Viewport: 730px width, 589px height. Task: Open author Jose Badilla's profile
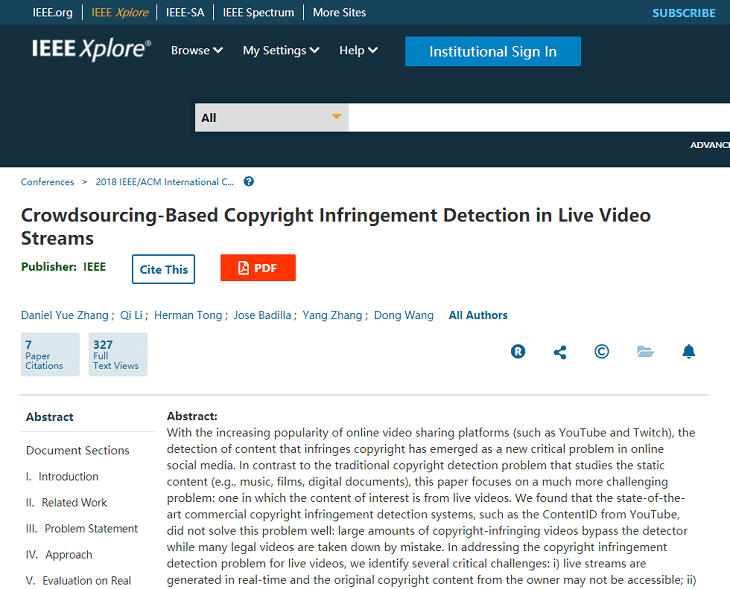(263, 315)
